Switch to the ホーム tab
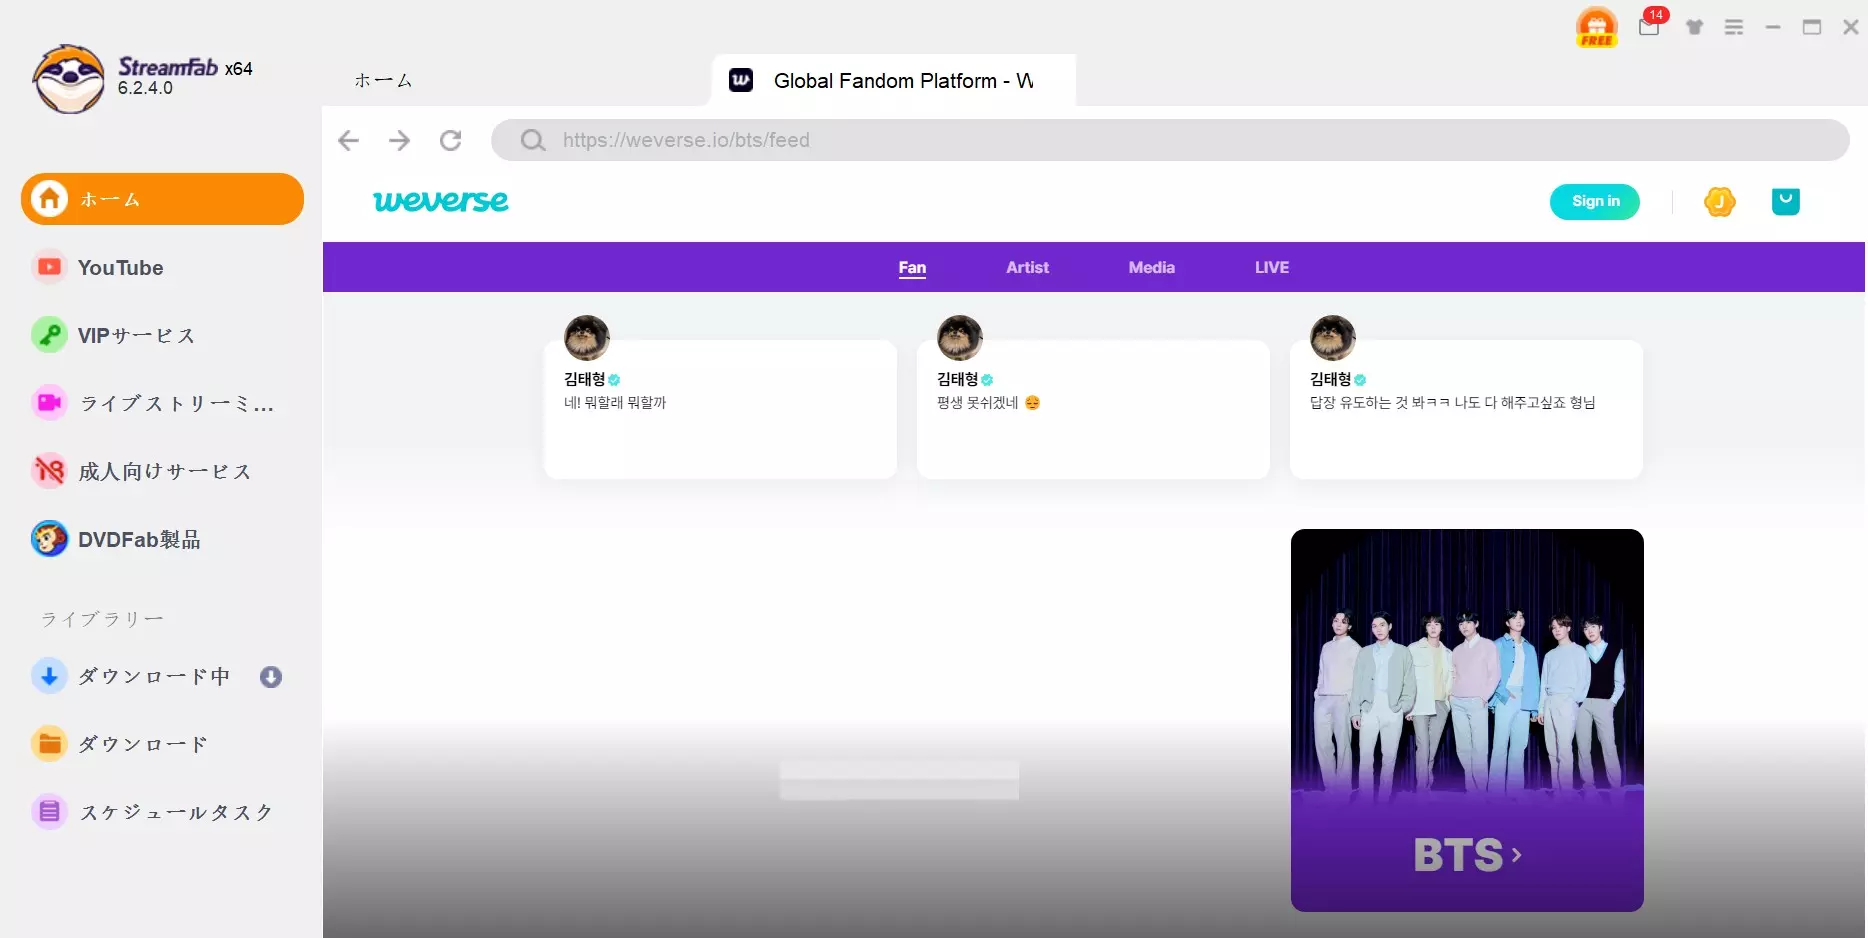The image size is (1868, 938). (383, 80)
